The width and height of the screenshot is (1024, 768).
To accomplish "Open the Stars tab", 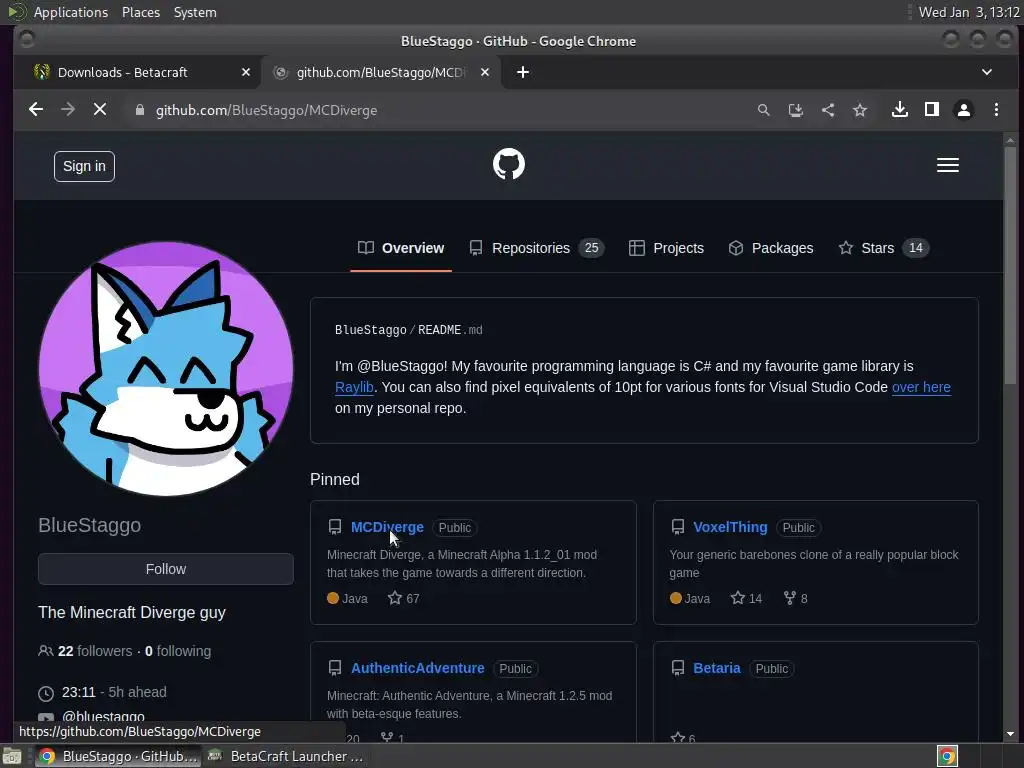I will click(884, 248).
